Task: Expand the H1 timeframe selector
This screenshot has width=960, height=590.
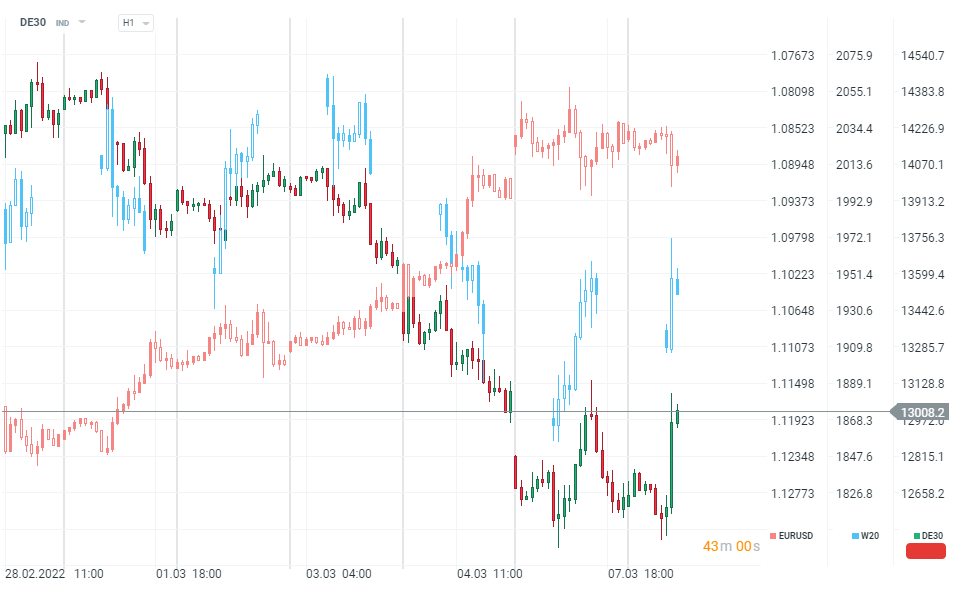Action: [135, 22]
